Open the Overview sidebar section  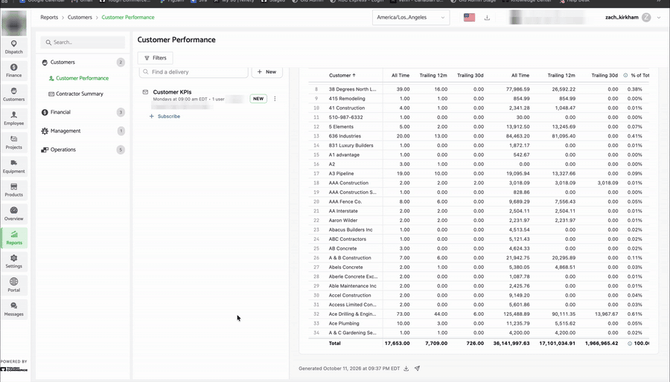tap(14, 214)
